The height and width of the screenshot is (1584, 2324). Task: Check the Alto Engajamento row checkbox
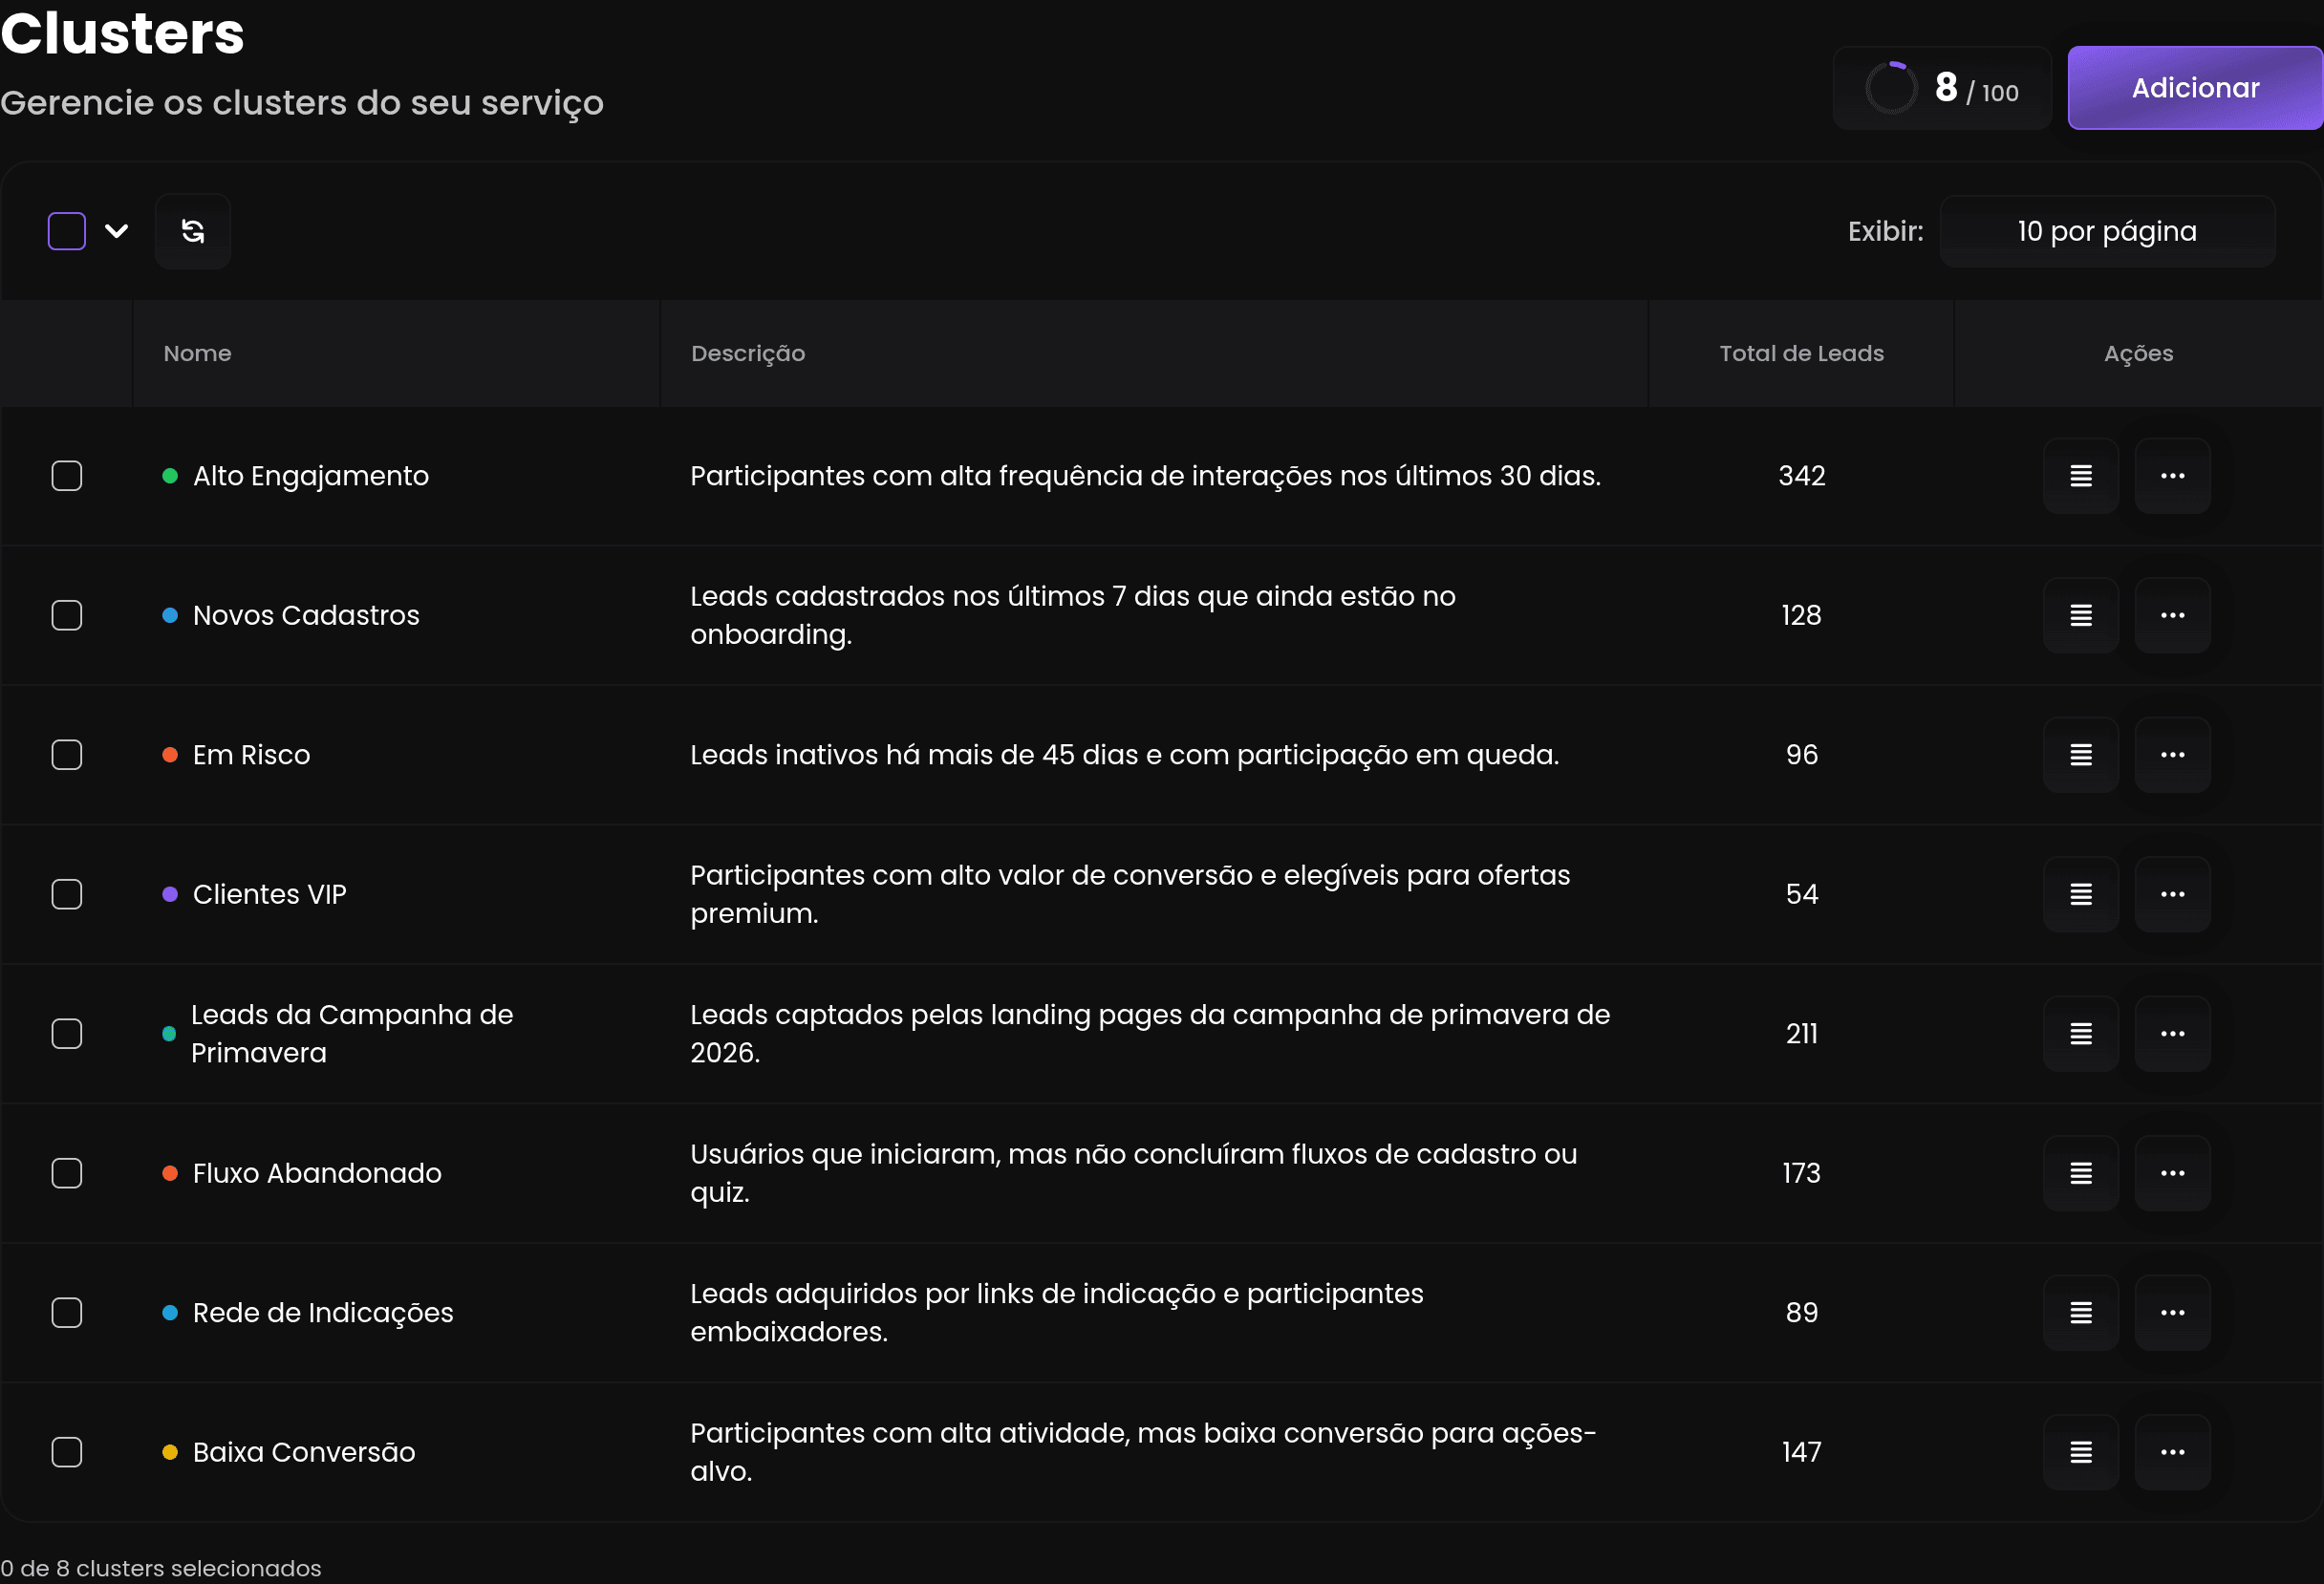coord(67,476)
